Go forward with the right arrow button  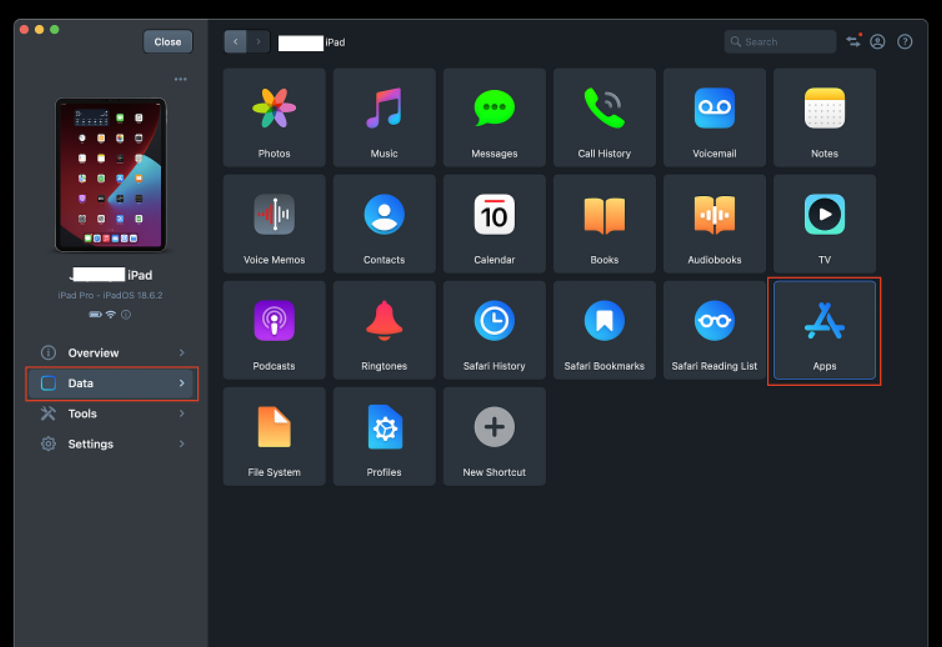coord(258,41)
